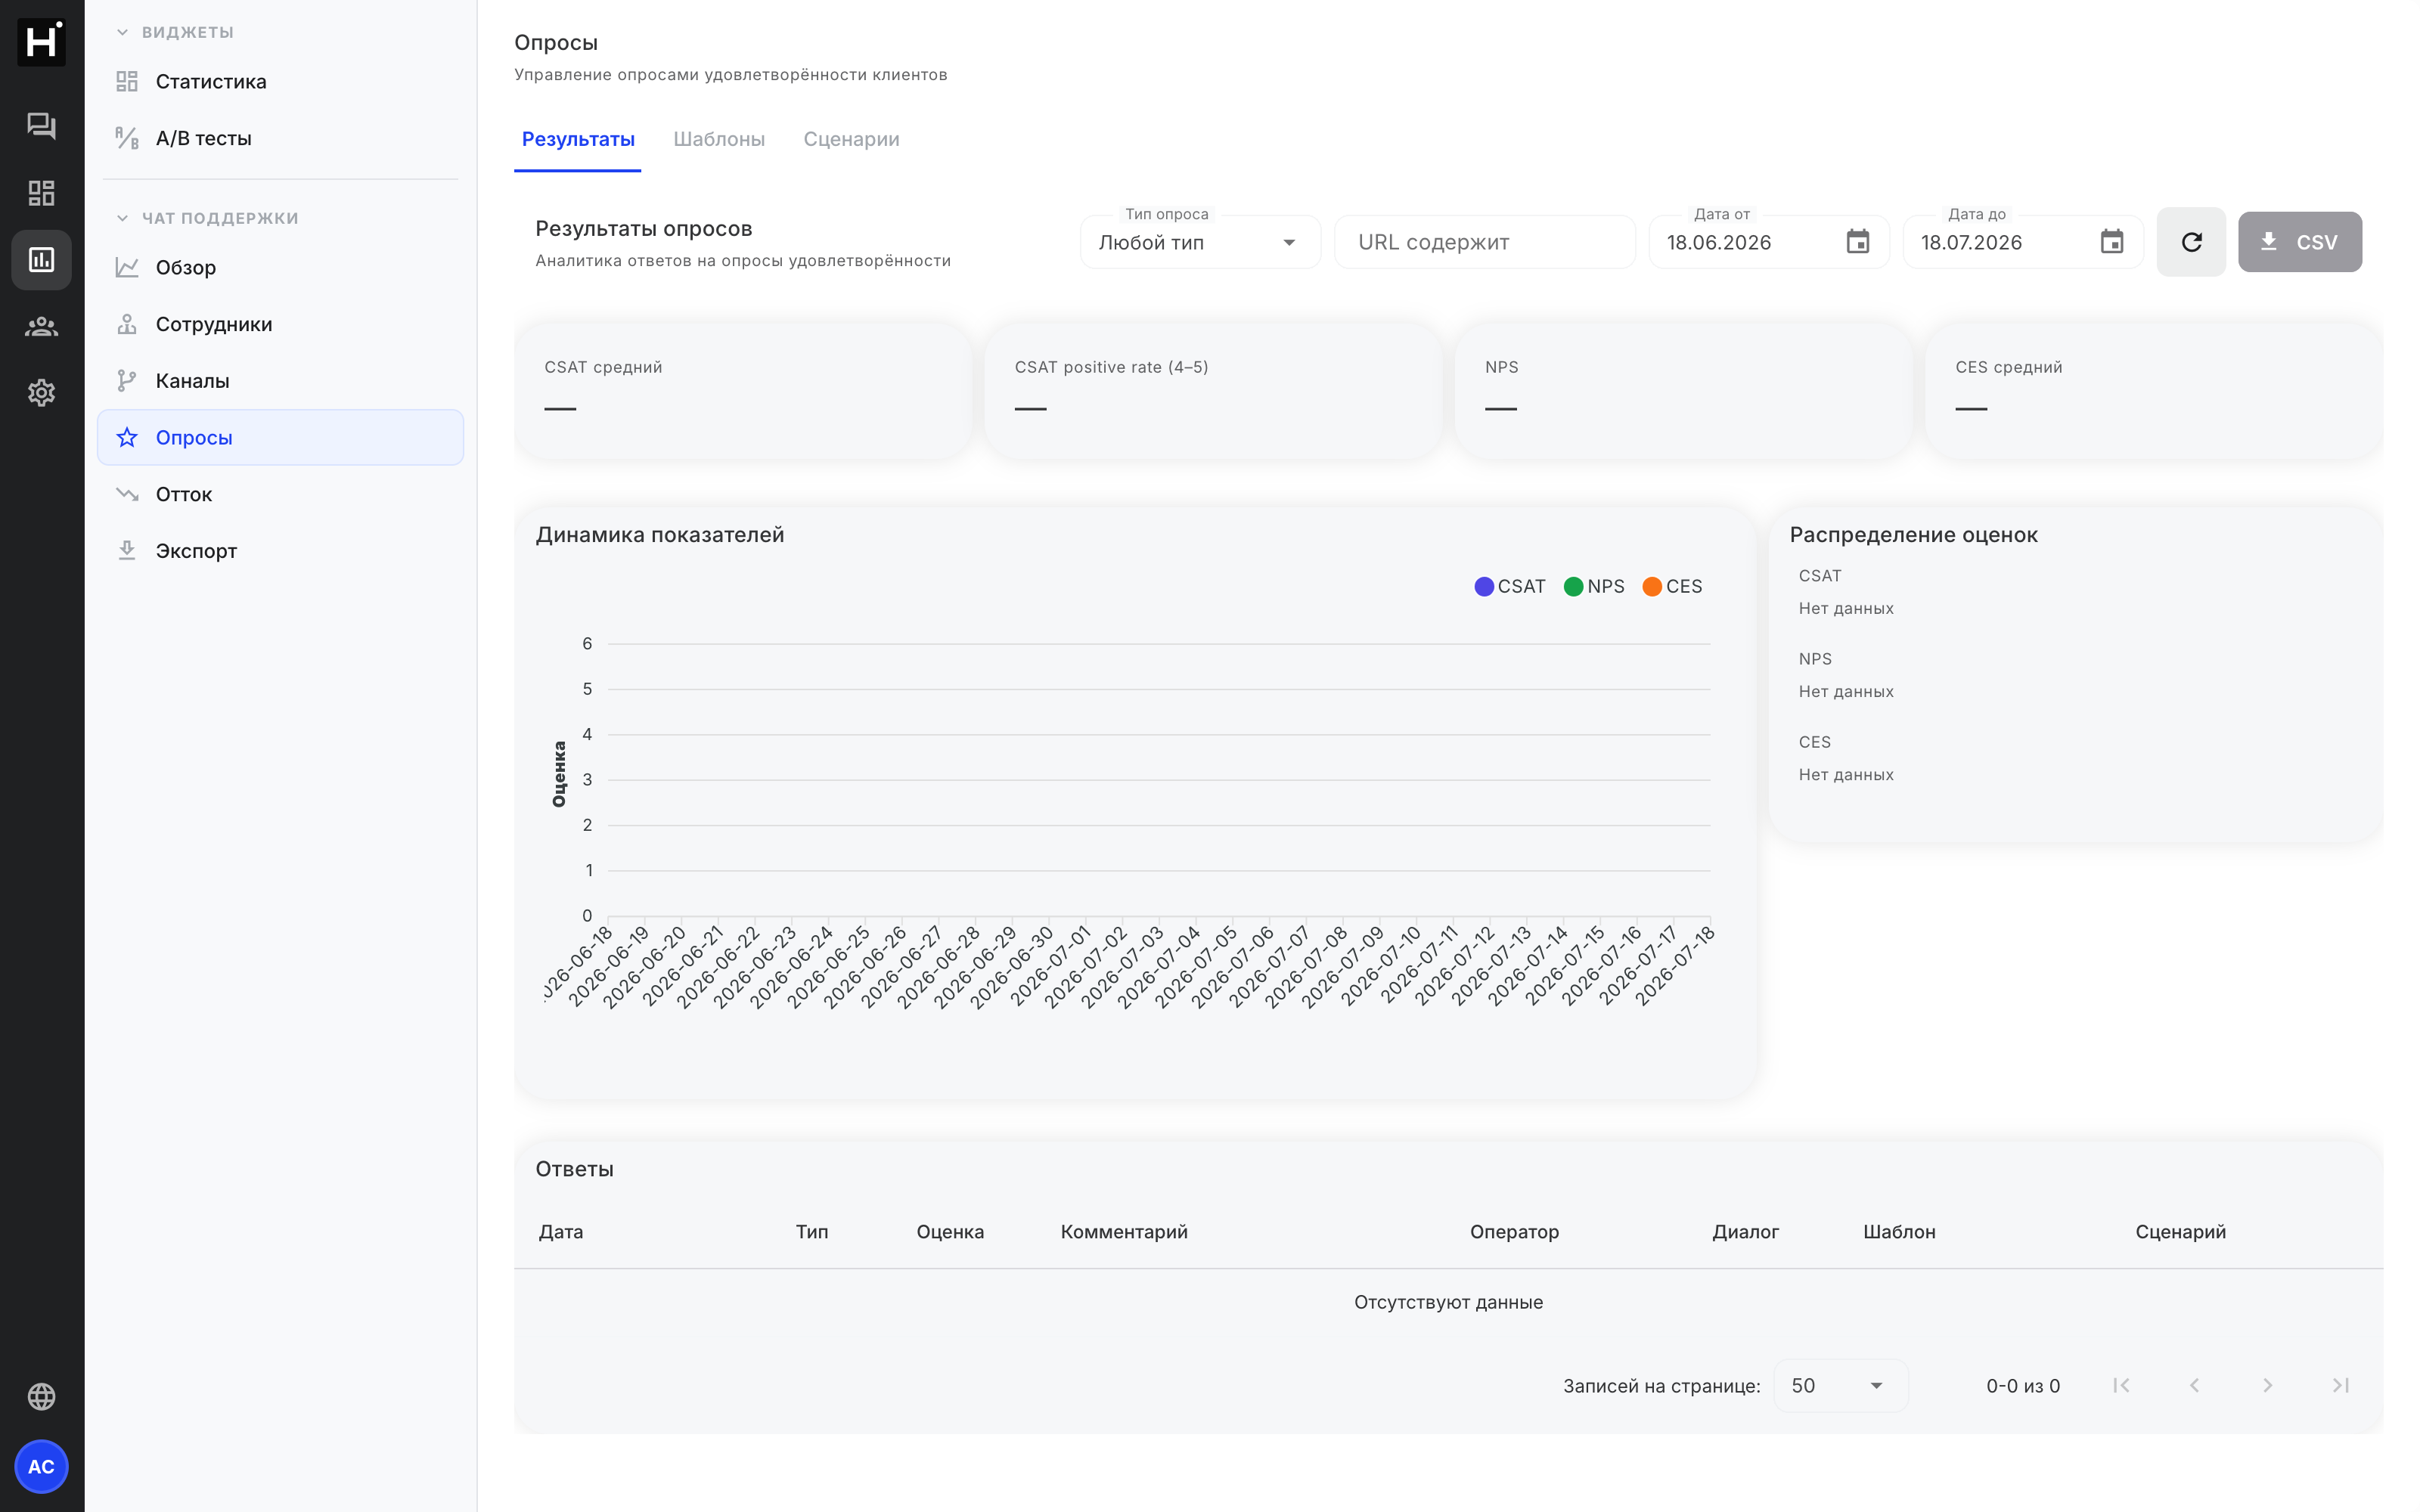Viewport: 2420px width, 1512px height.
Task: Toggle the CSAT series in the chart legend
Action: point(1510,586)
